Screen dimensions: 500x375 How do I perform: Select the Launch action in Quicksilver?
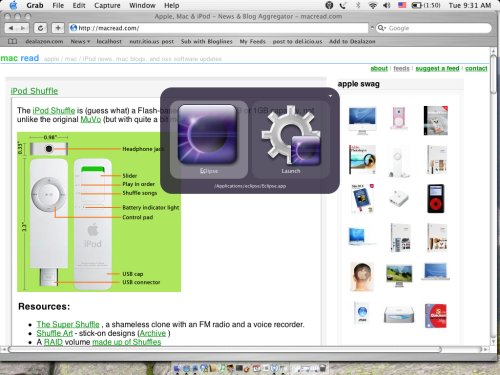[x=291, y=140]
